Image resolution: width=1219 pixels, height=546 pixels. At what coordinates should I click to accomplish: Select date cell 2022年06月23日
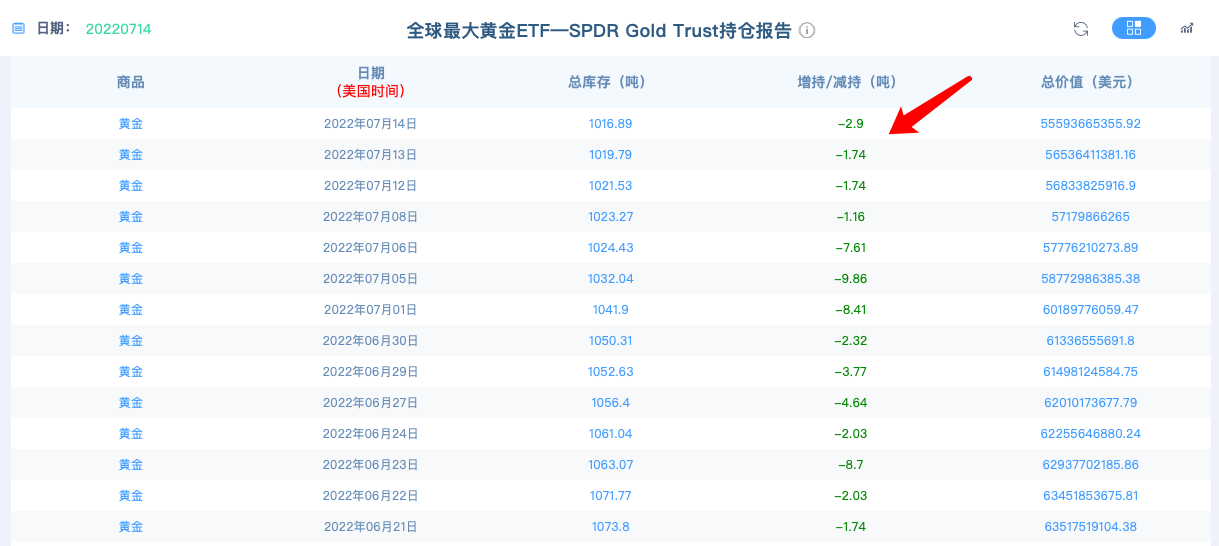coord(370,465)
